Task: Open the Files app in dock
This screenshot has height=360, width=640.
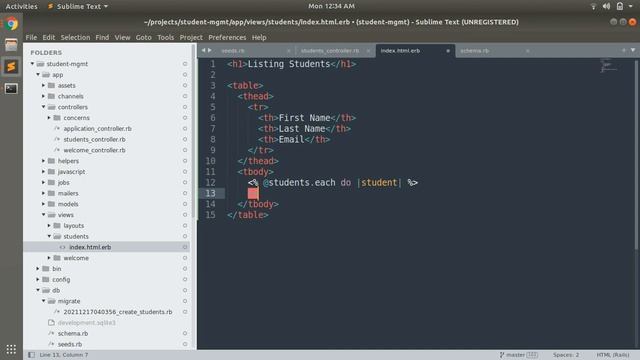Action: pos(11,45)
